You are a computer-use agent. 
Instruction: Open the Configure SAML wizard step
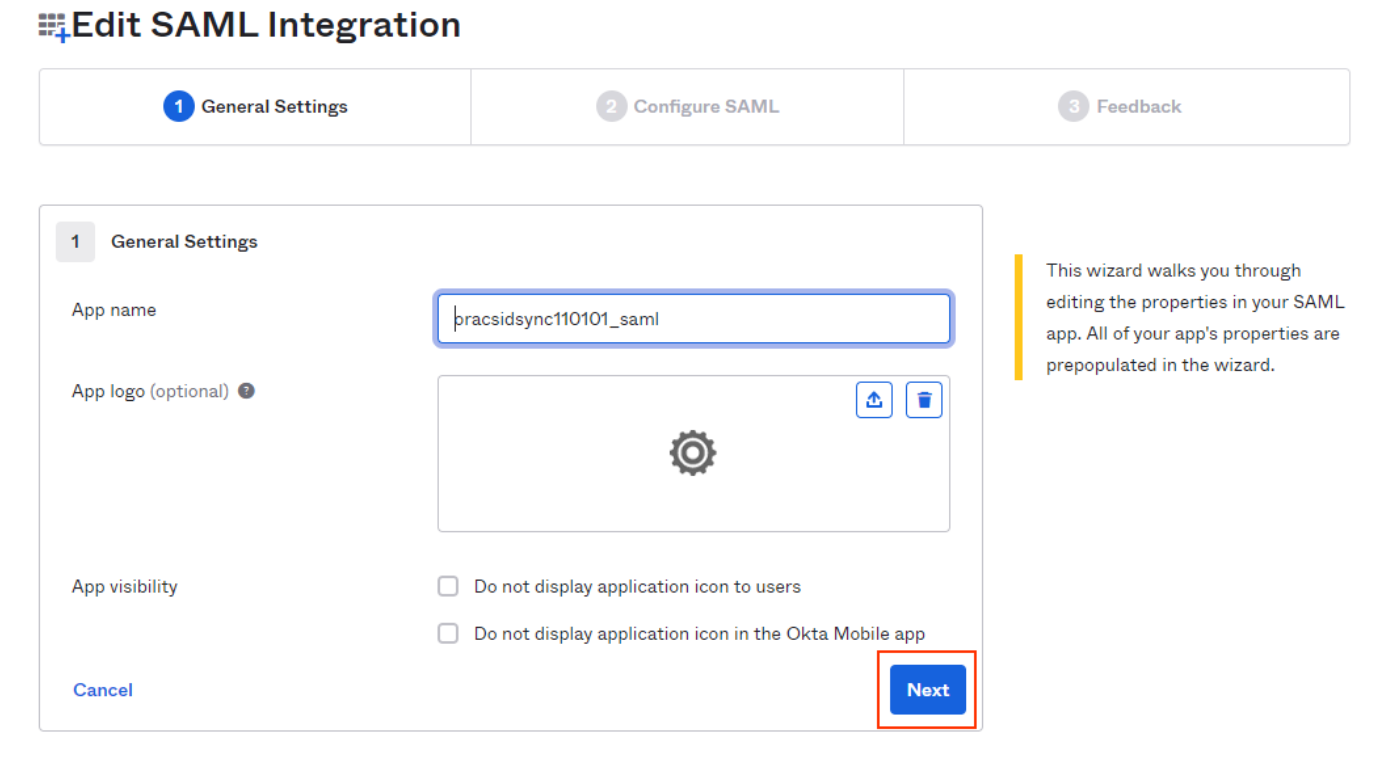(687, 107)
